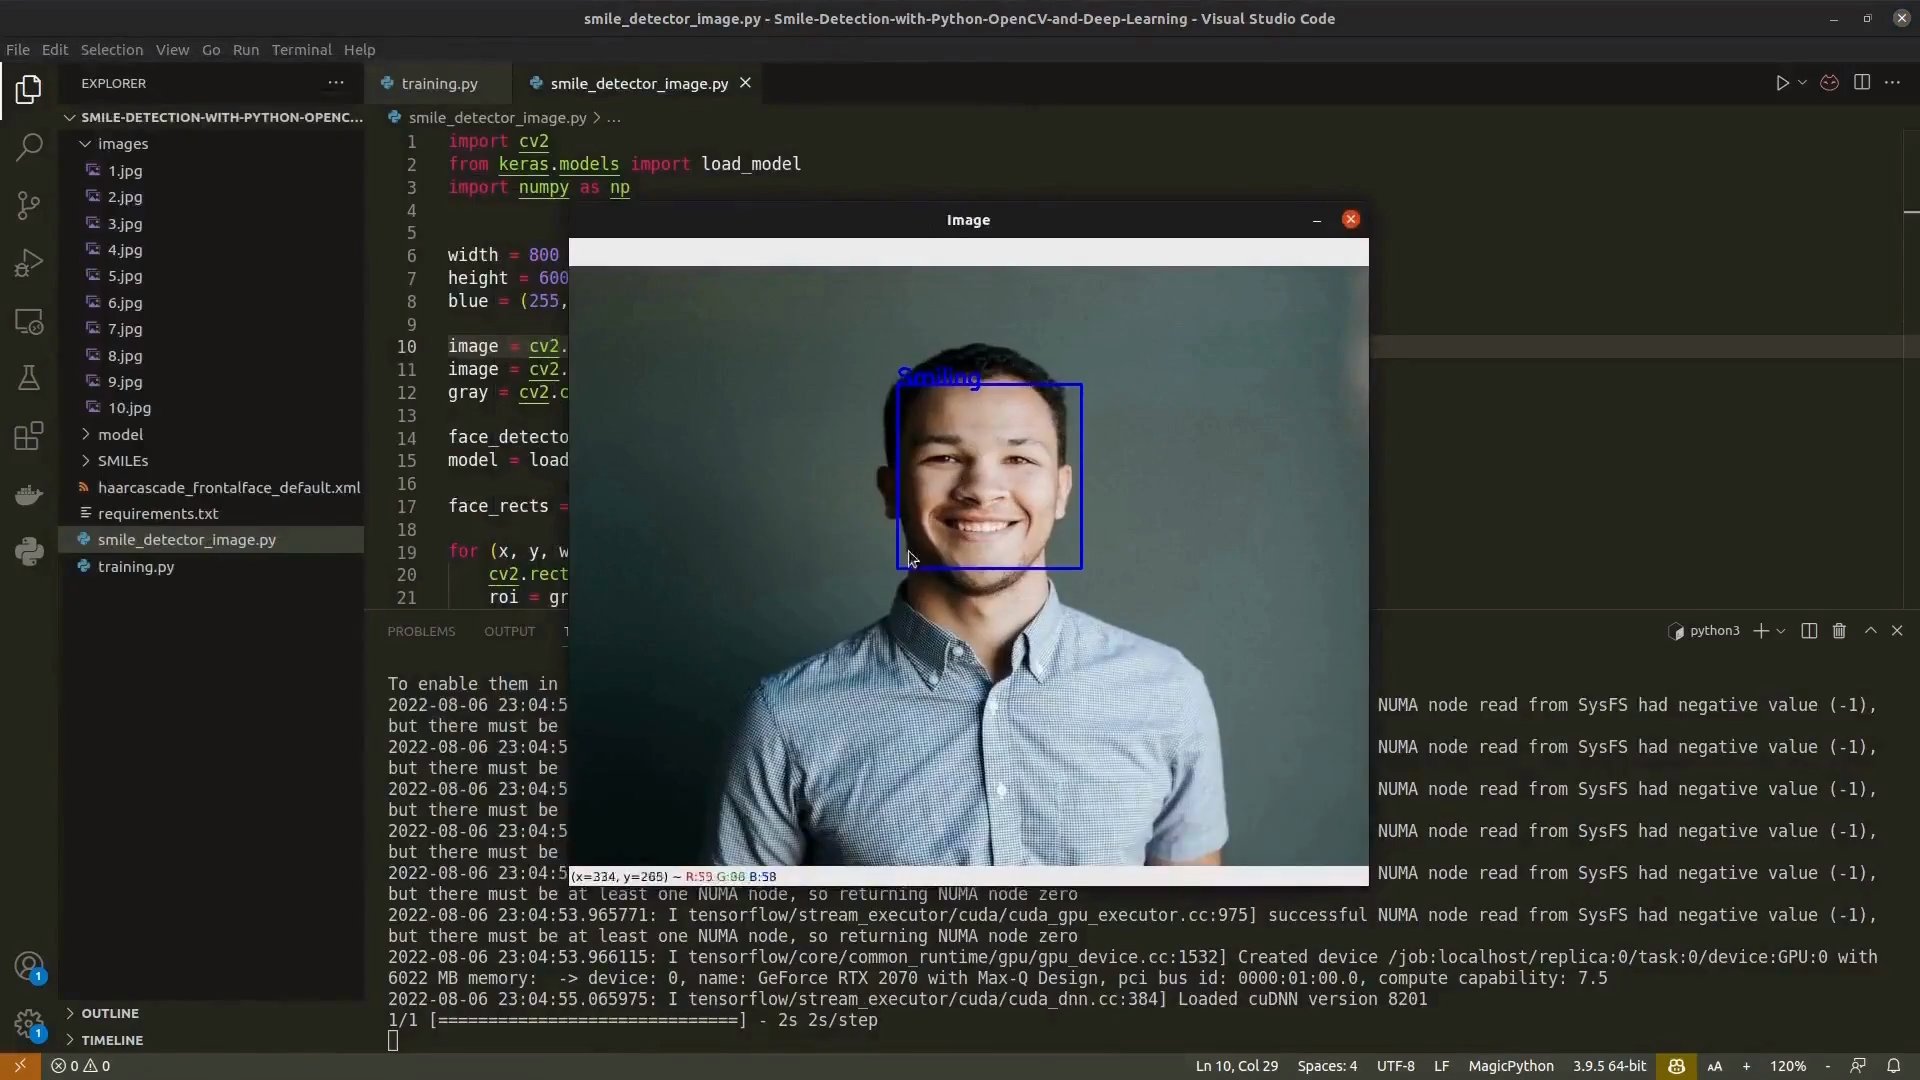Expand the SMILEs folder
This screenshot has width=1920, height=1080.
[x=125, y=460]
